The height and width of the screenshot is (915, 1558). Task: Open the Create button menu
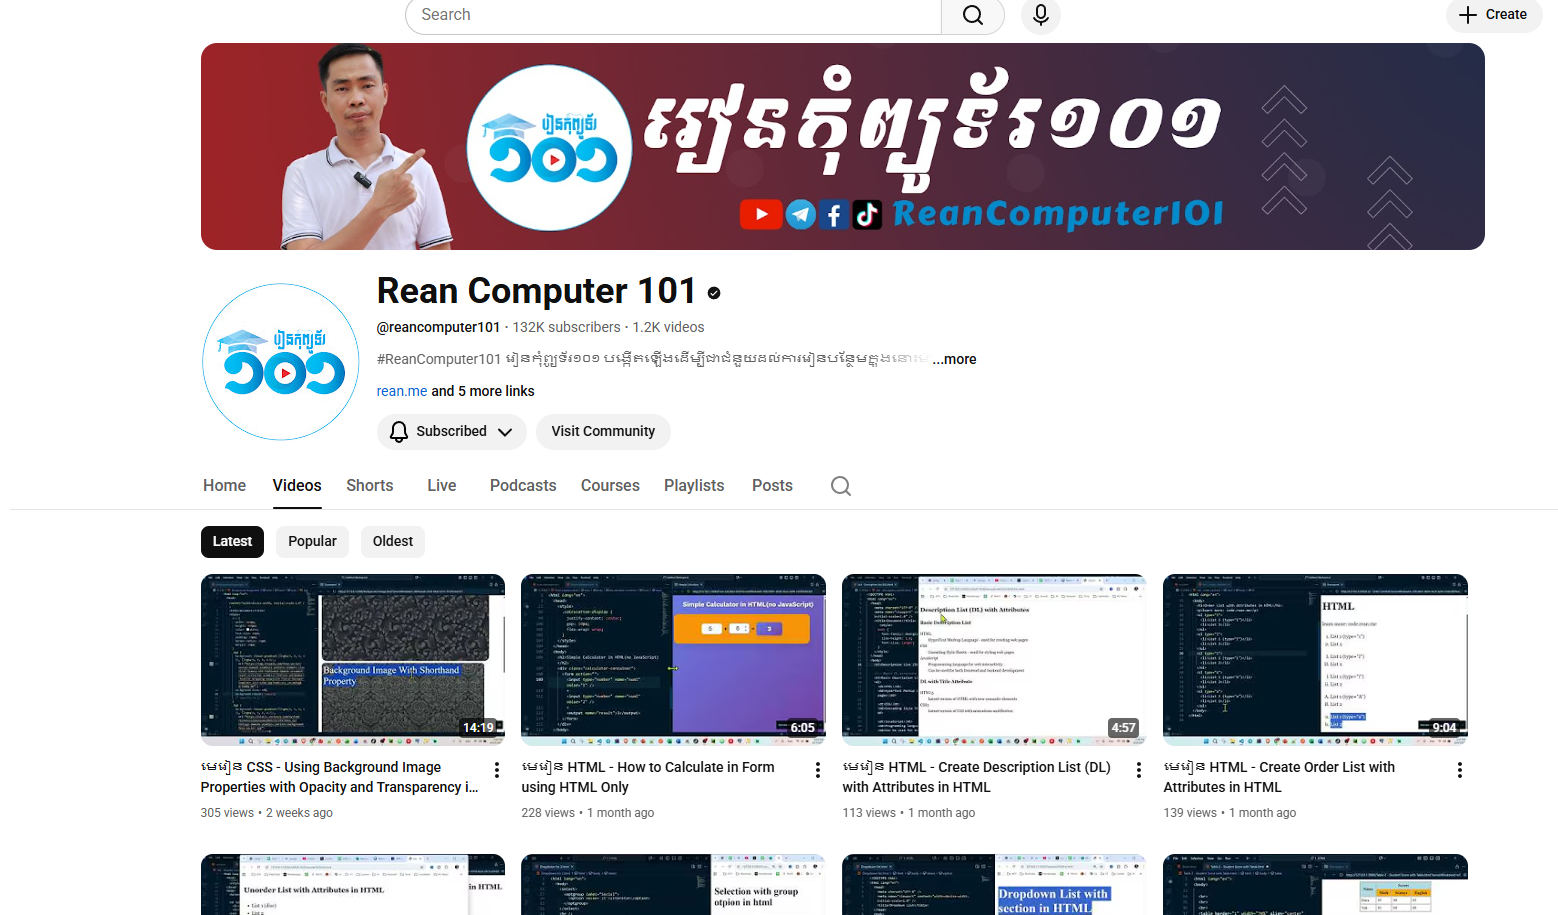1493,15
